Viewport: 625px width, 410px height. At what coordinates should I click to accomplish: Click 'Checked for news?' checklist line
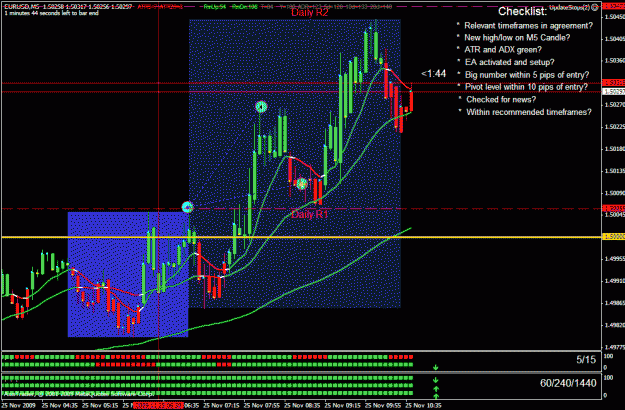(x=501, y=100)
